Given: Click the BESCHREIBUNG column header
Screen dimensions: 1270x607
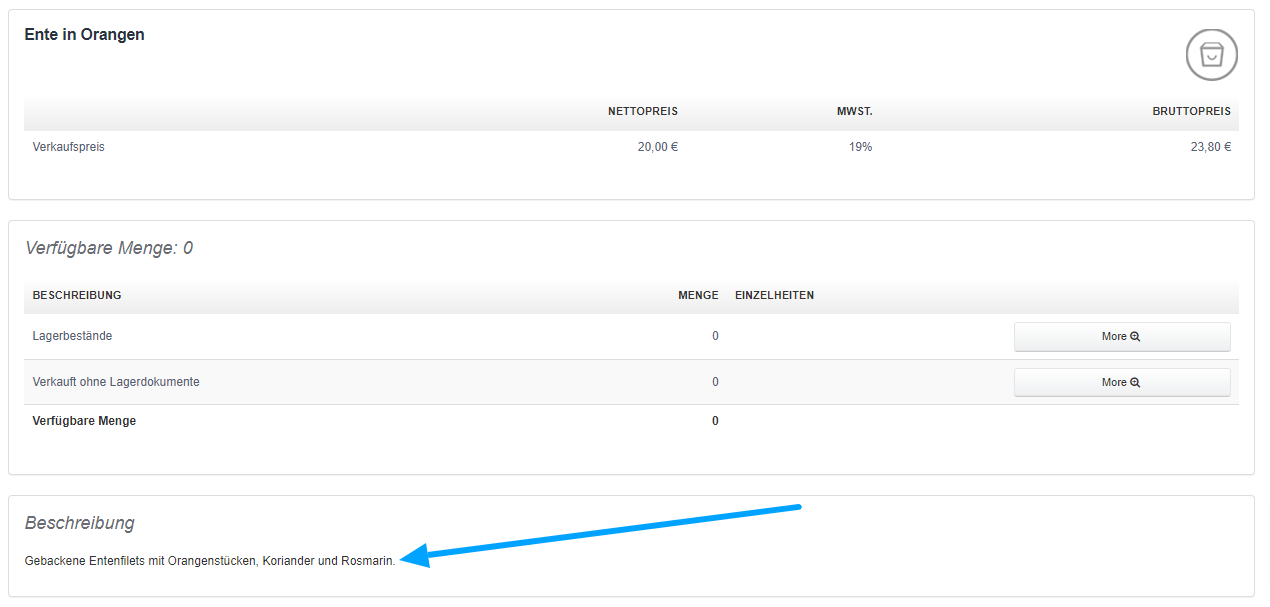Looking at the screenshot, I should pos(77,296).
